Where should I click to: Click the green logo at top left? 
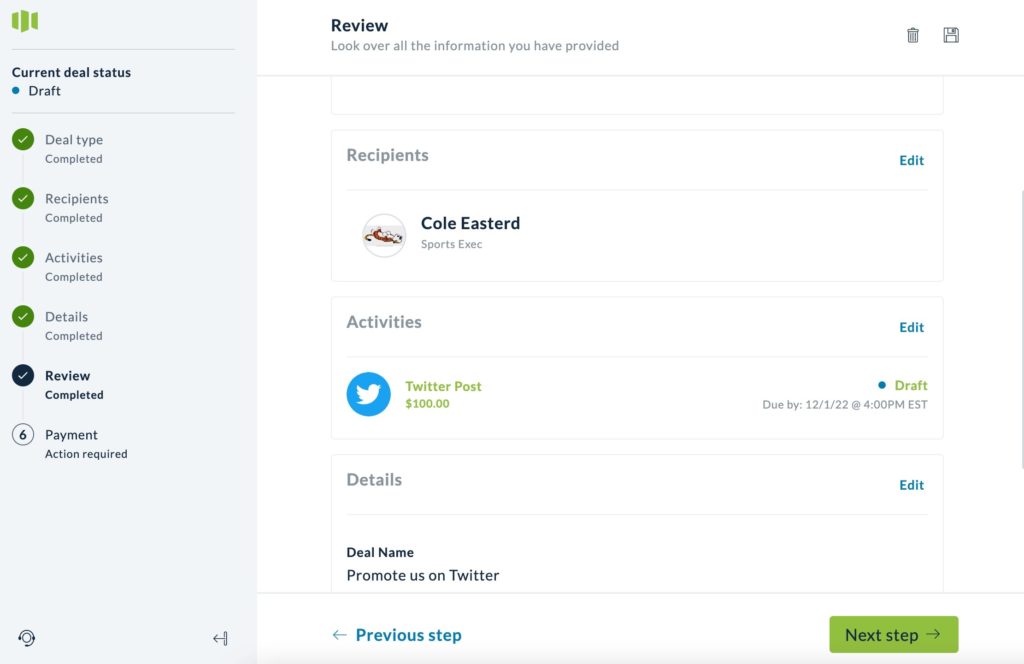25,21
